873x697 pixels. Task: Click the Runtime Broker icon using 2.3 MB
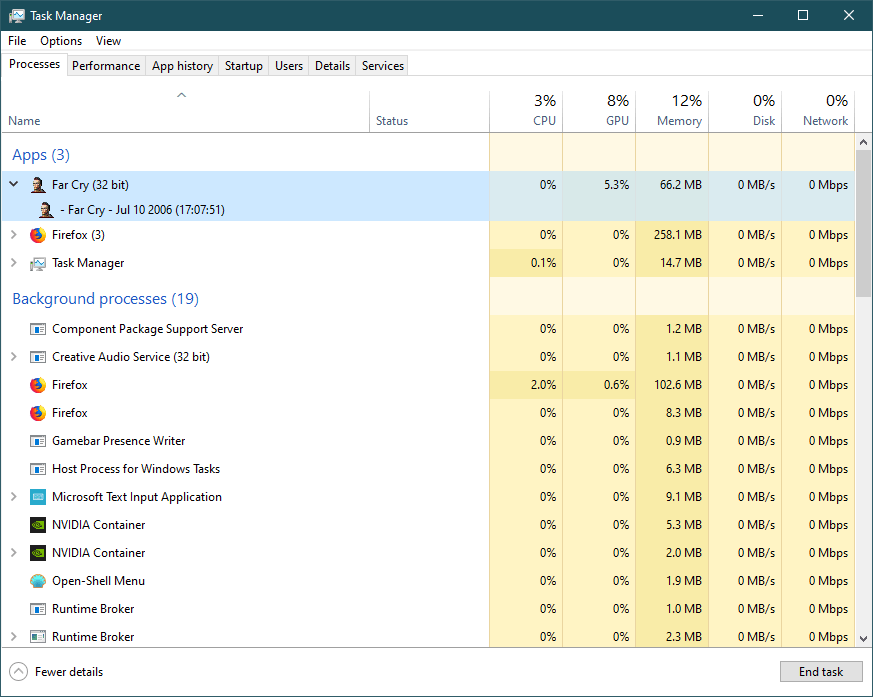38,636
